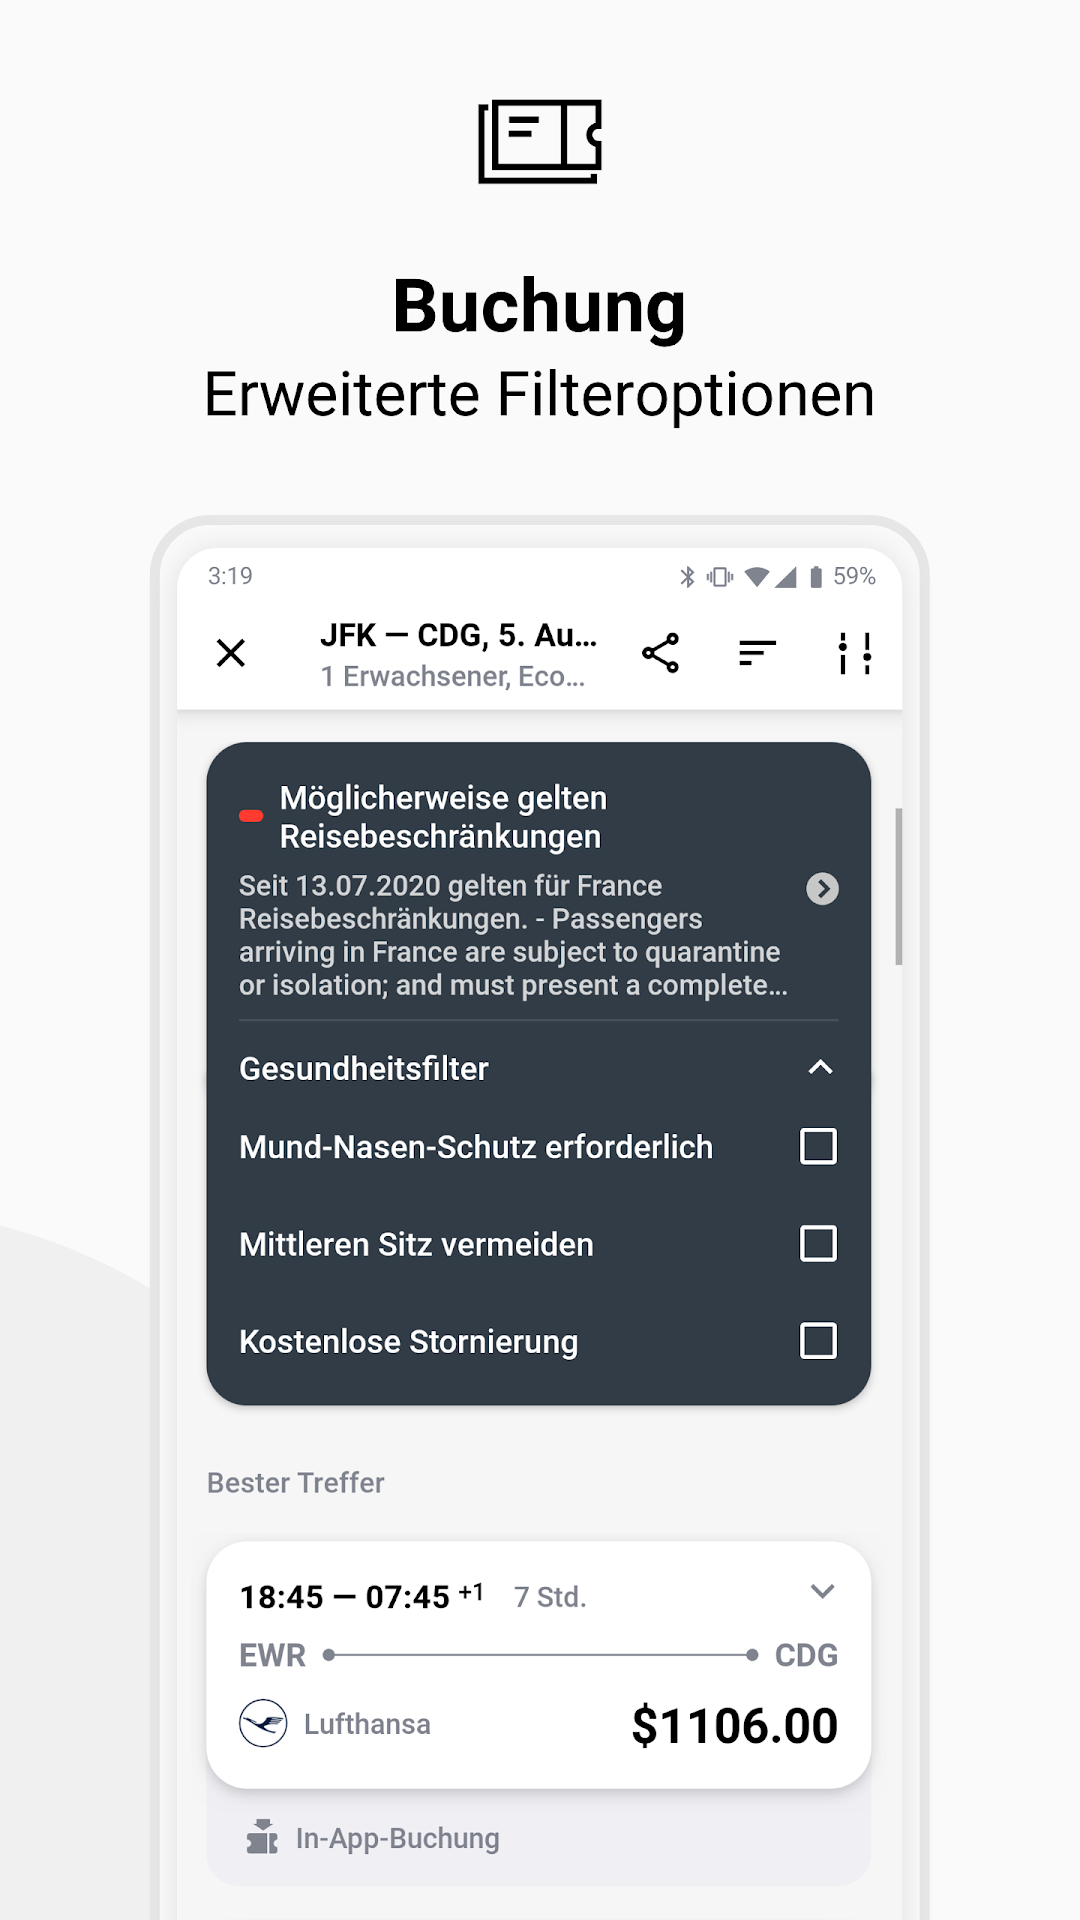Open the sort options icon
Screen dimensions: 1080x1920
(x=757, y=653)
